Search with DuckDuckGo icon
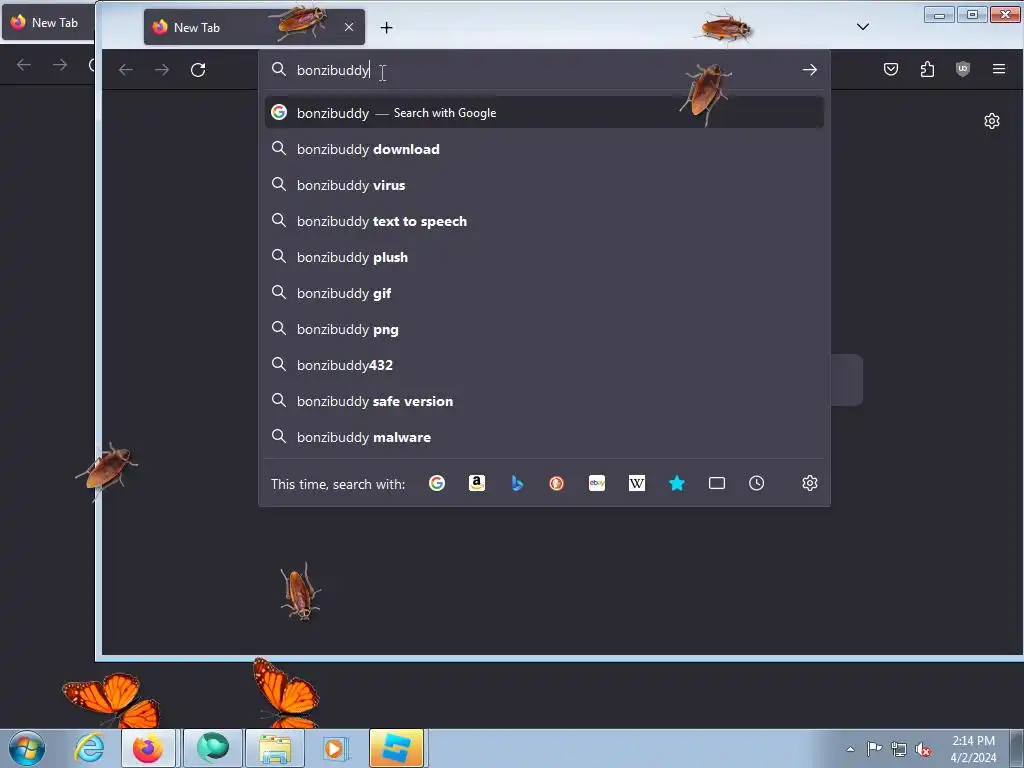This screenshot has height=768, width=1024. pyautogui.click(x=556, y=483)
